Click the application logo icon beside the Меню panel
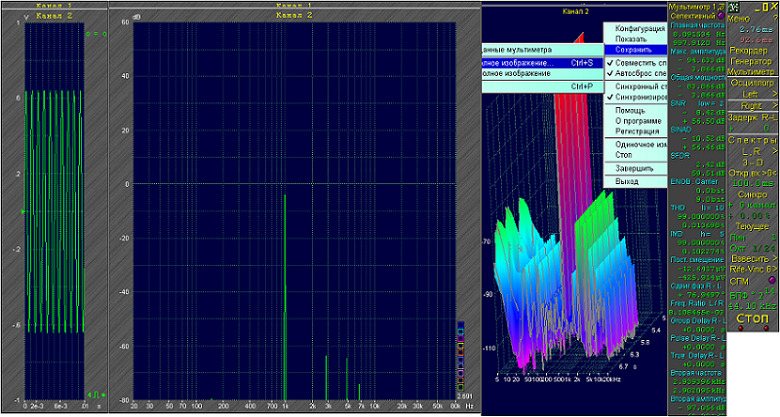The image size is (780, 417). coord(733,8)
